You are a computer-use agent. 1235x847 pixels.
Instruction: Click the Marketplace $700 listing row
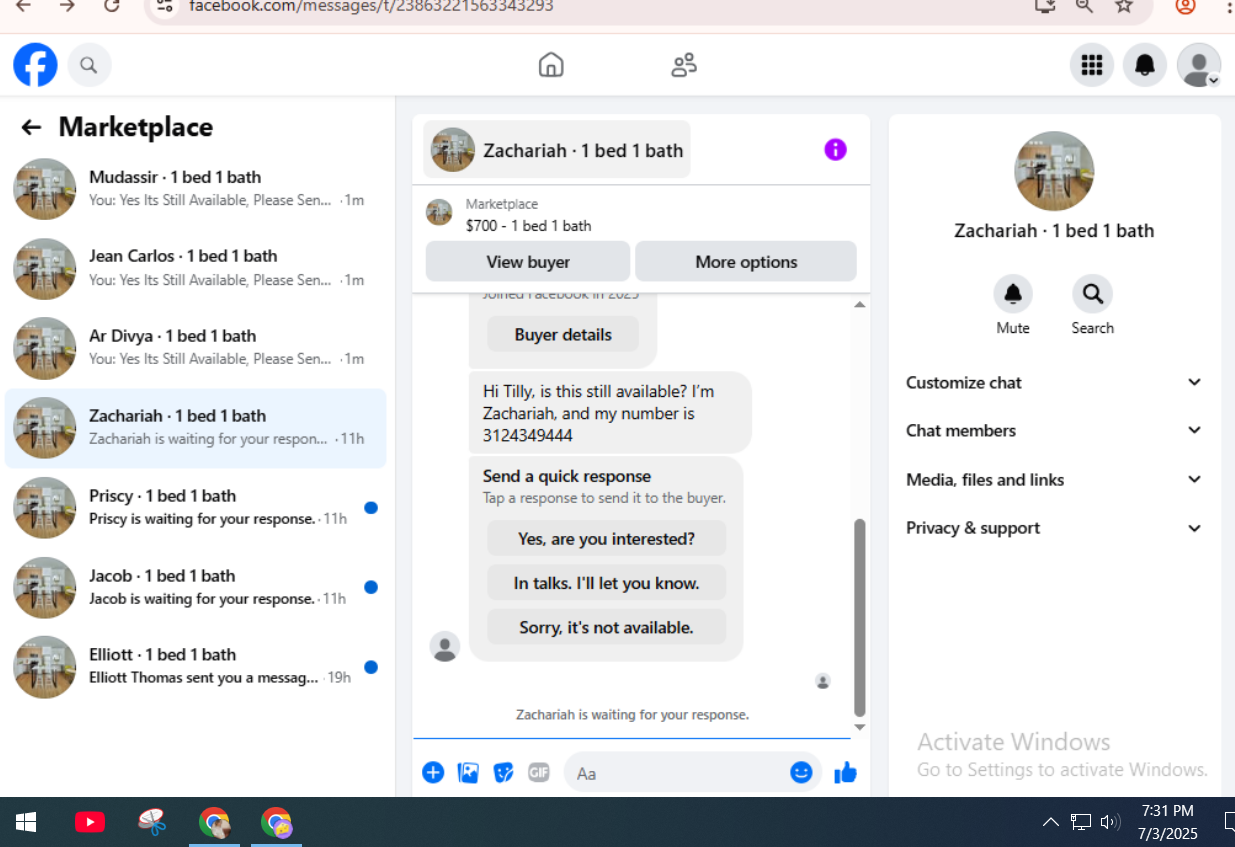(x=641, y=214)
